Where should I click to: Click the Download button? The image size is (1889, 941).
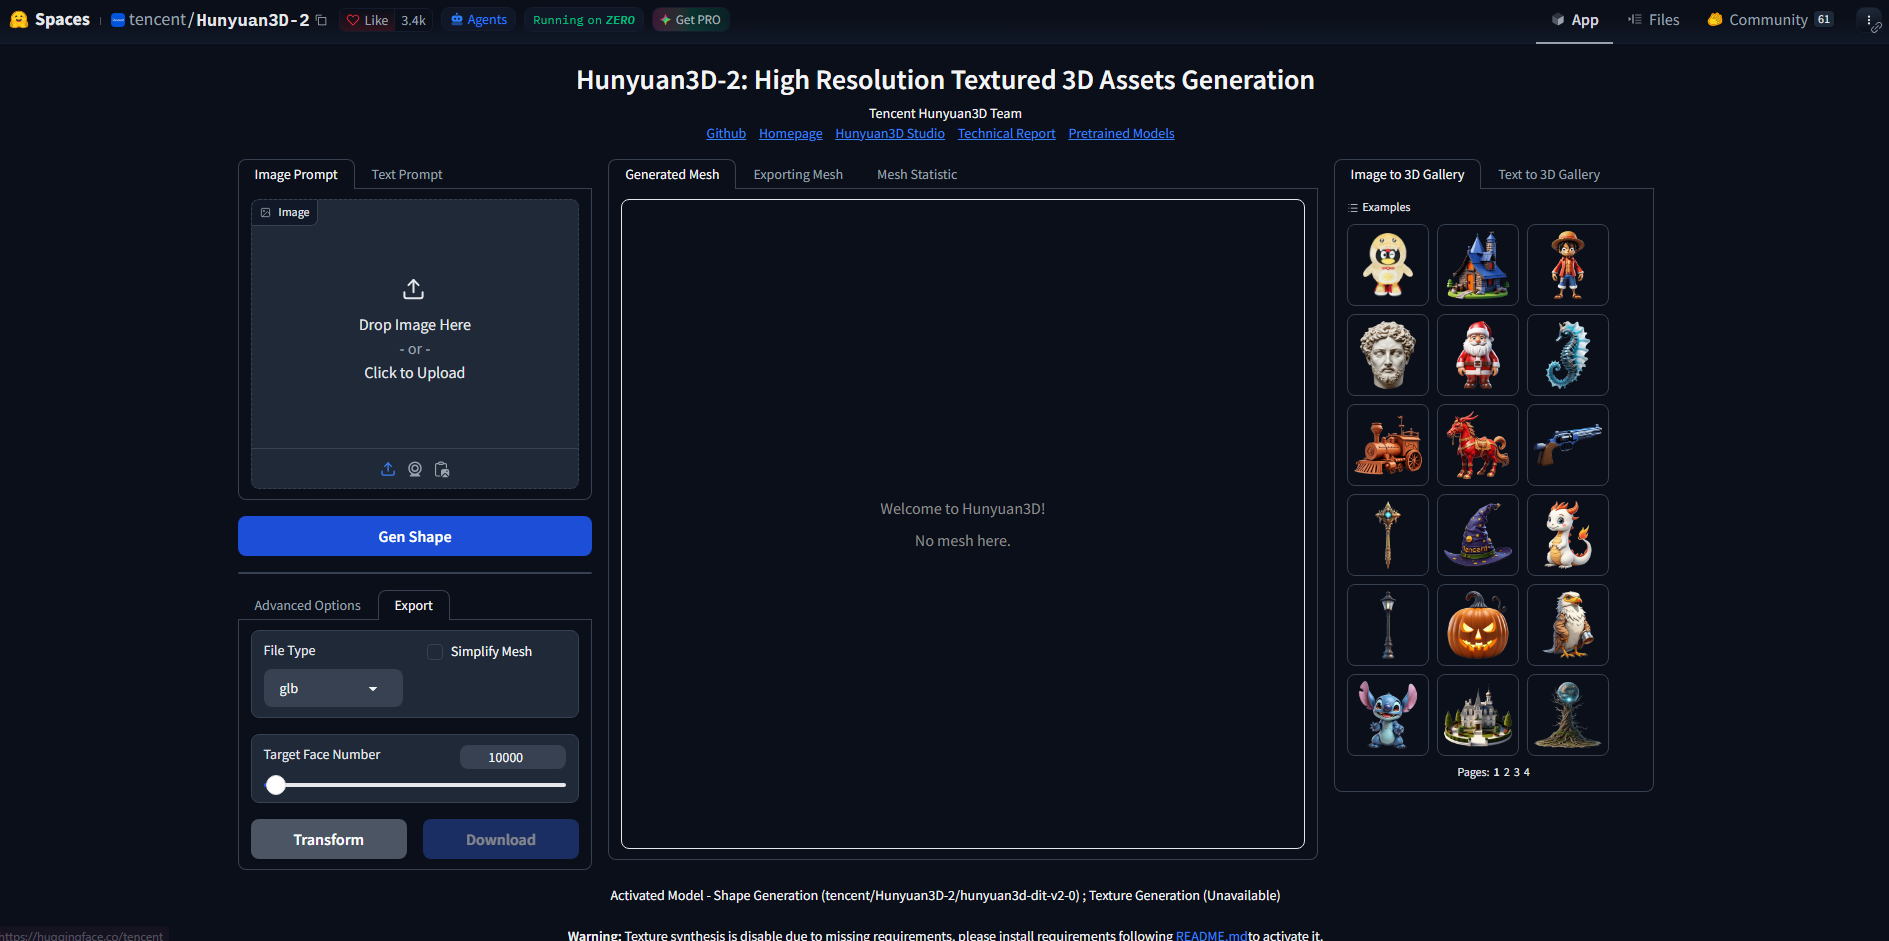tap(501, 839)
